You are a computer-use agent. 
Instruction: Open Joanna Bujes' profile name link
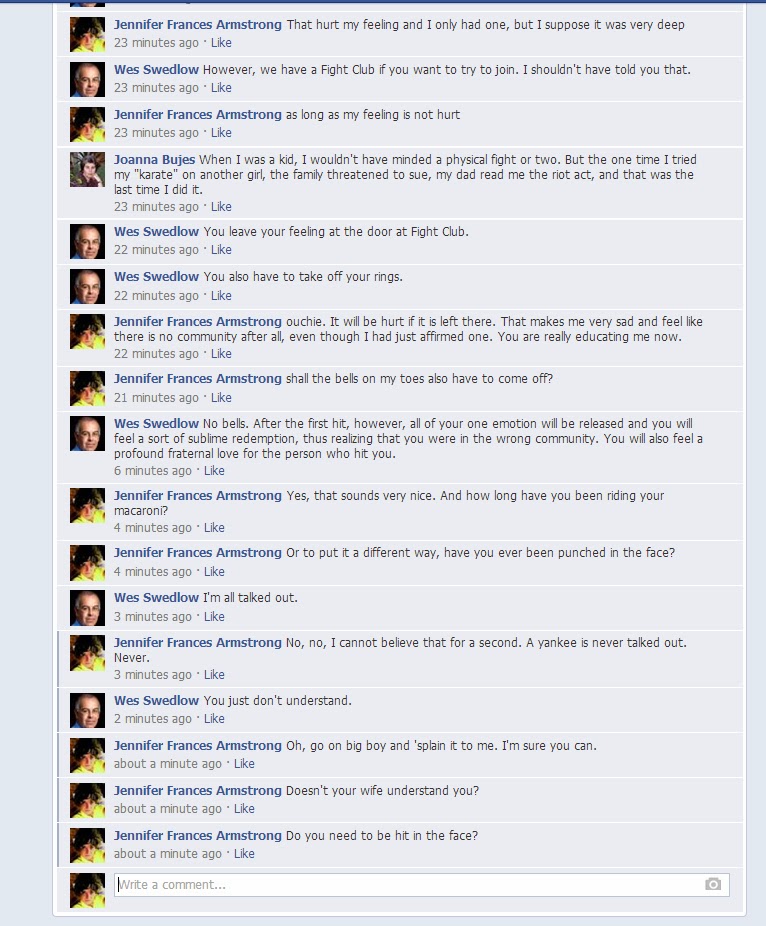154,159
